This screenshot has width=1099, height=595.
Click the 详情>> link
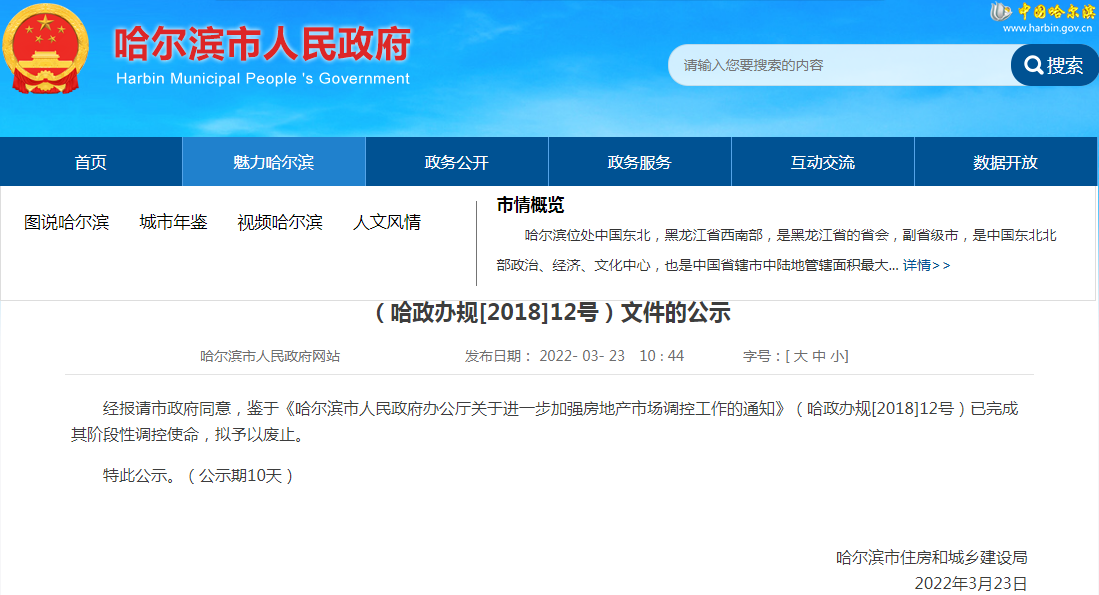click(x=927, y=265)
